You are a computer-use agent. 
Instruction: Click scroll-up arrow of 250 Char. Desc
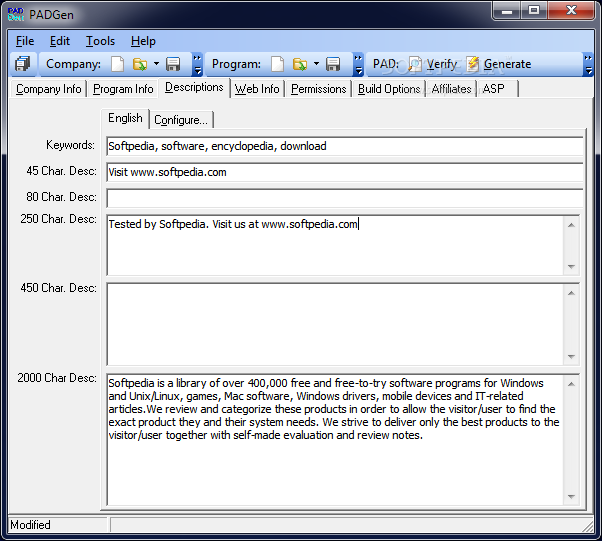point(571,225)
